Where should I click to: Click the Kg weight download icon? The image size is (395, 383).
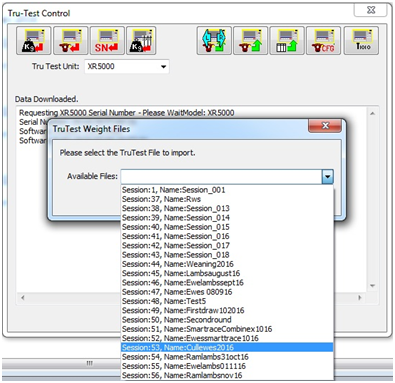click(34, 41)
